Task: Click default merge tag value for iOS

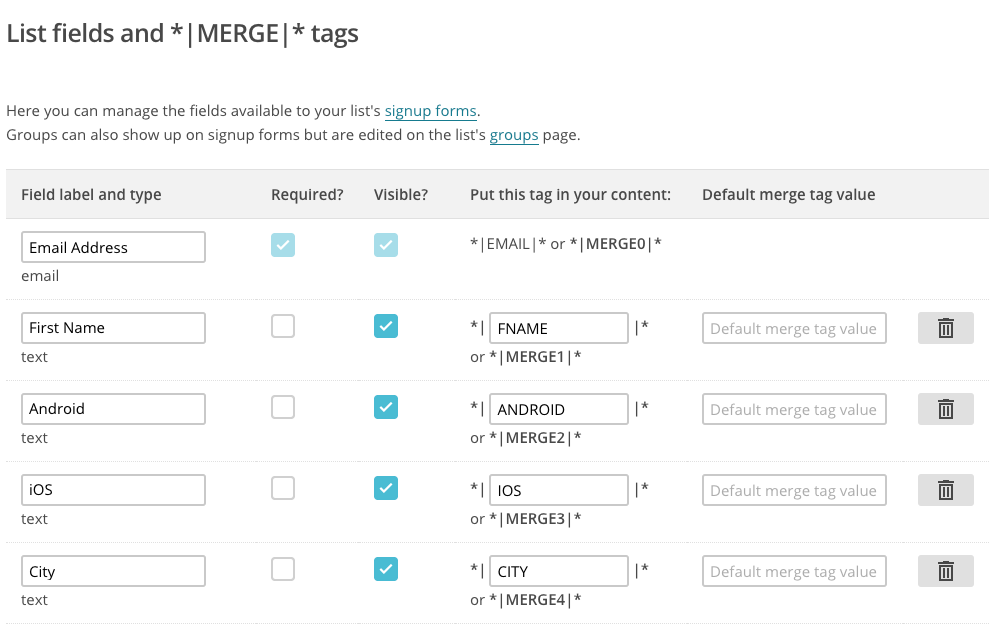Action: [794, 490]
